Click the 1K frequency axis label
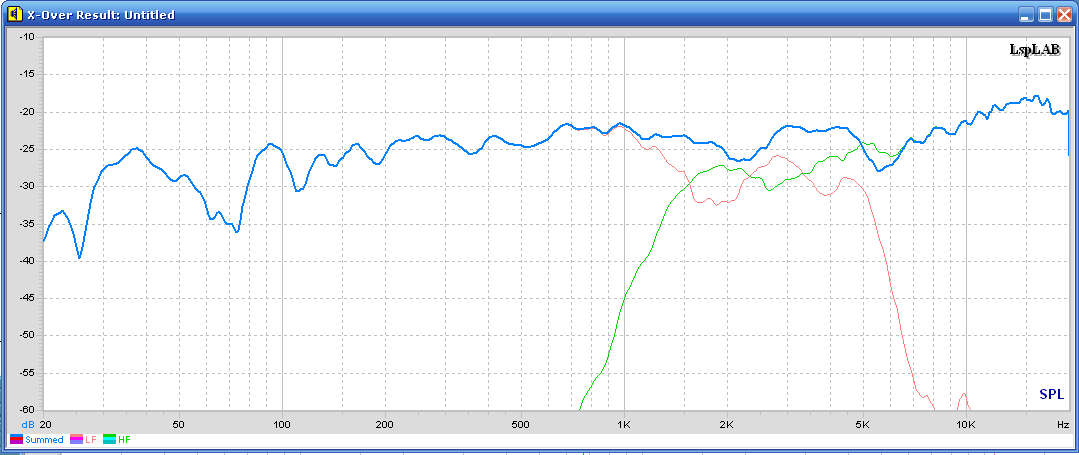This screenshot has width=1079, height=455. pos(625,424)
